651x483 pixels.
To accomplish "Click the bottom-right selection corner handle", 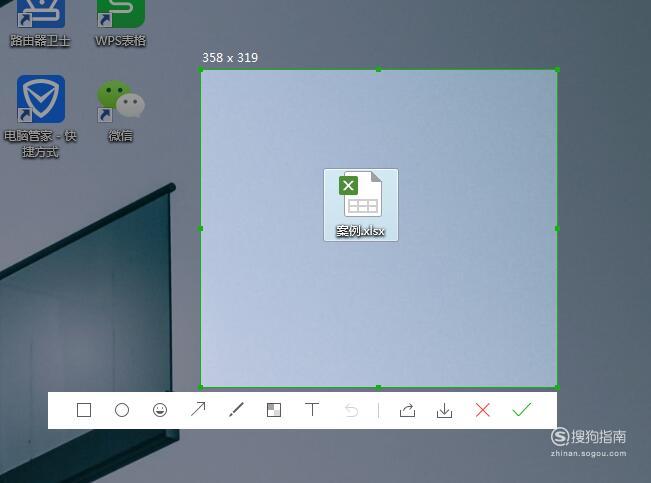I will pos(557,387).
